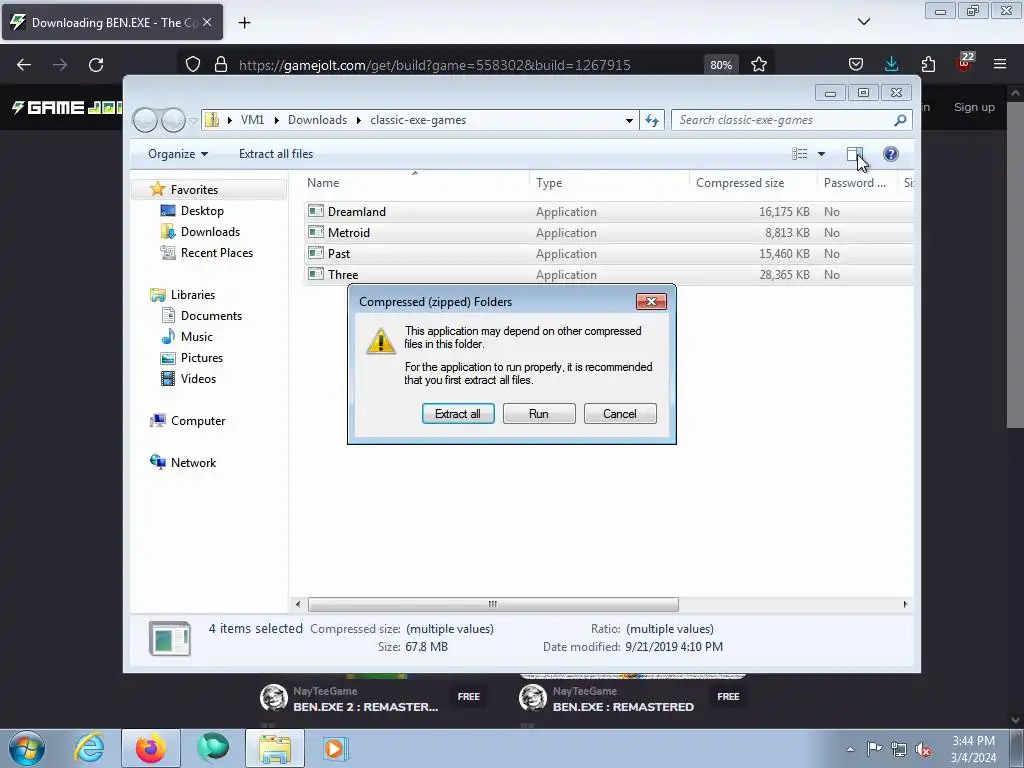
Task: Click Run in the zipped folders dialog
Action: 539,413
